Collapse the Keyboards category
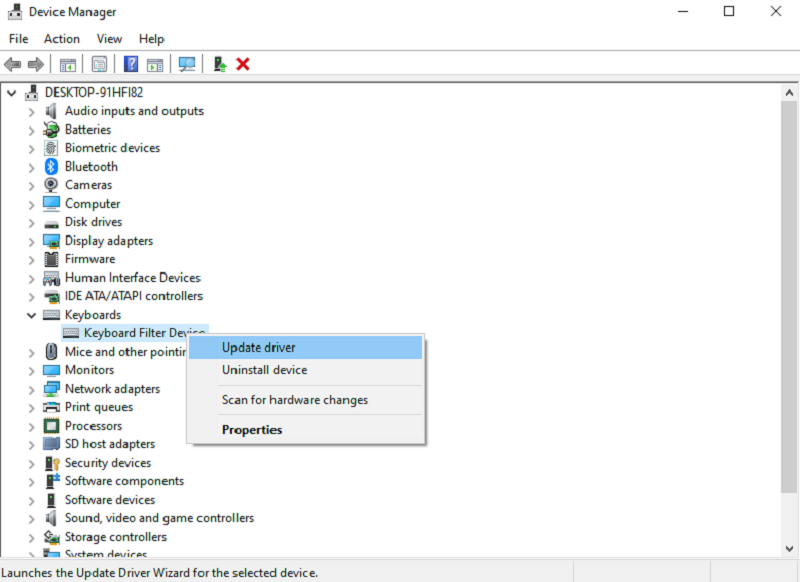Viewport: 800px width, 582px height. 31,315
